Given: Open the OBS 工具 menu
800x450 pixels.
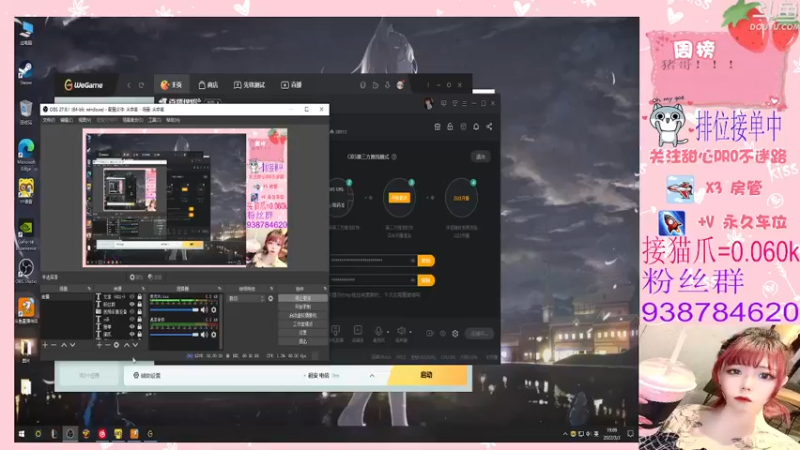Looking at the screenshot, I should click(x=155, y=120).
